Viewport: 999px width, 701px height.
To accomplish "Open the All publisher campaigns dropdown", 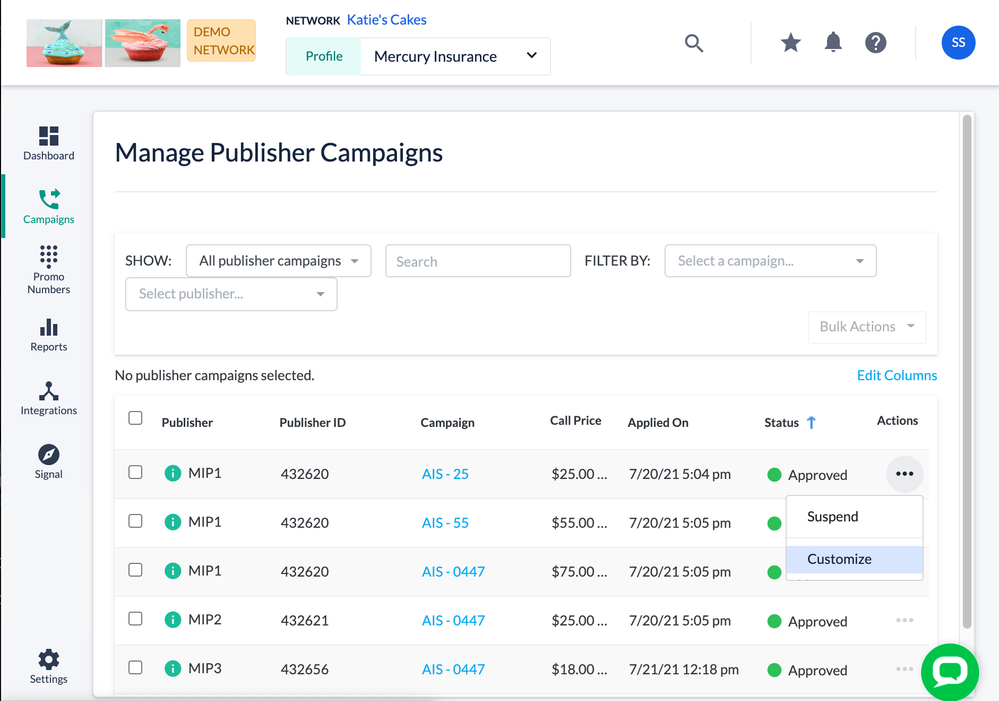I will (278, 261).
